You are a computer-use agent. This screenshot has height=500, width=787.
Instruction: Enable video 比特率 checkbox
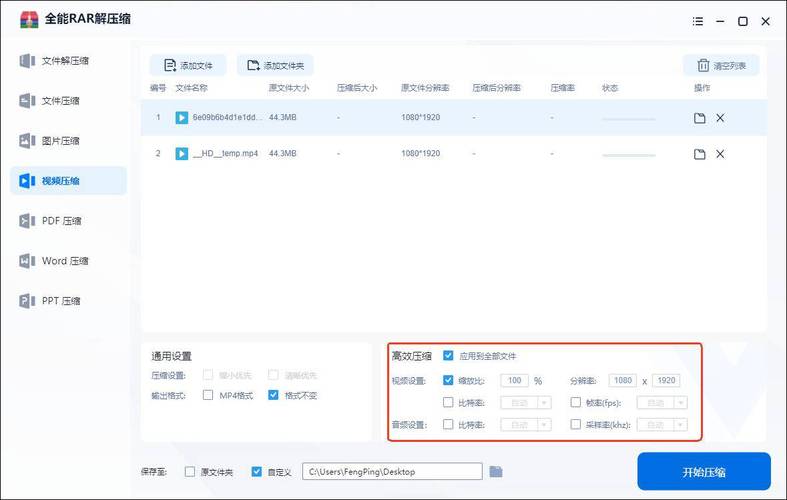click(448, 402)
